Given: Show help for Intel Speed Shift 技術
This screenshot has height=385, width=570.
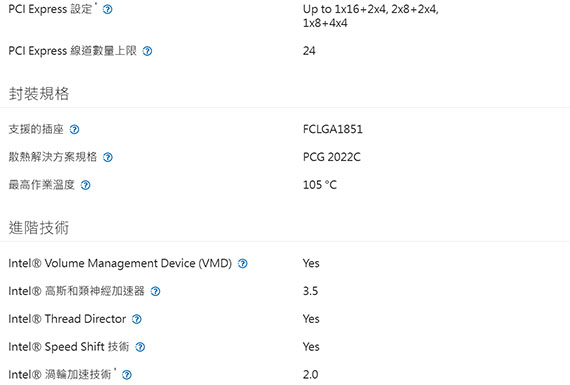Looking at the screenshot, I should coord(140,347).
